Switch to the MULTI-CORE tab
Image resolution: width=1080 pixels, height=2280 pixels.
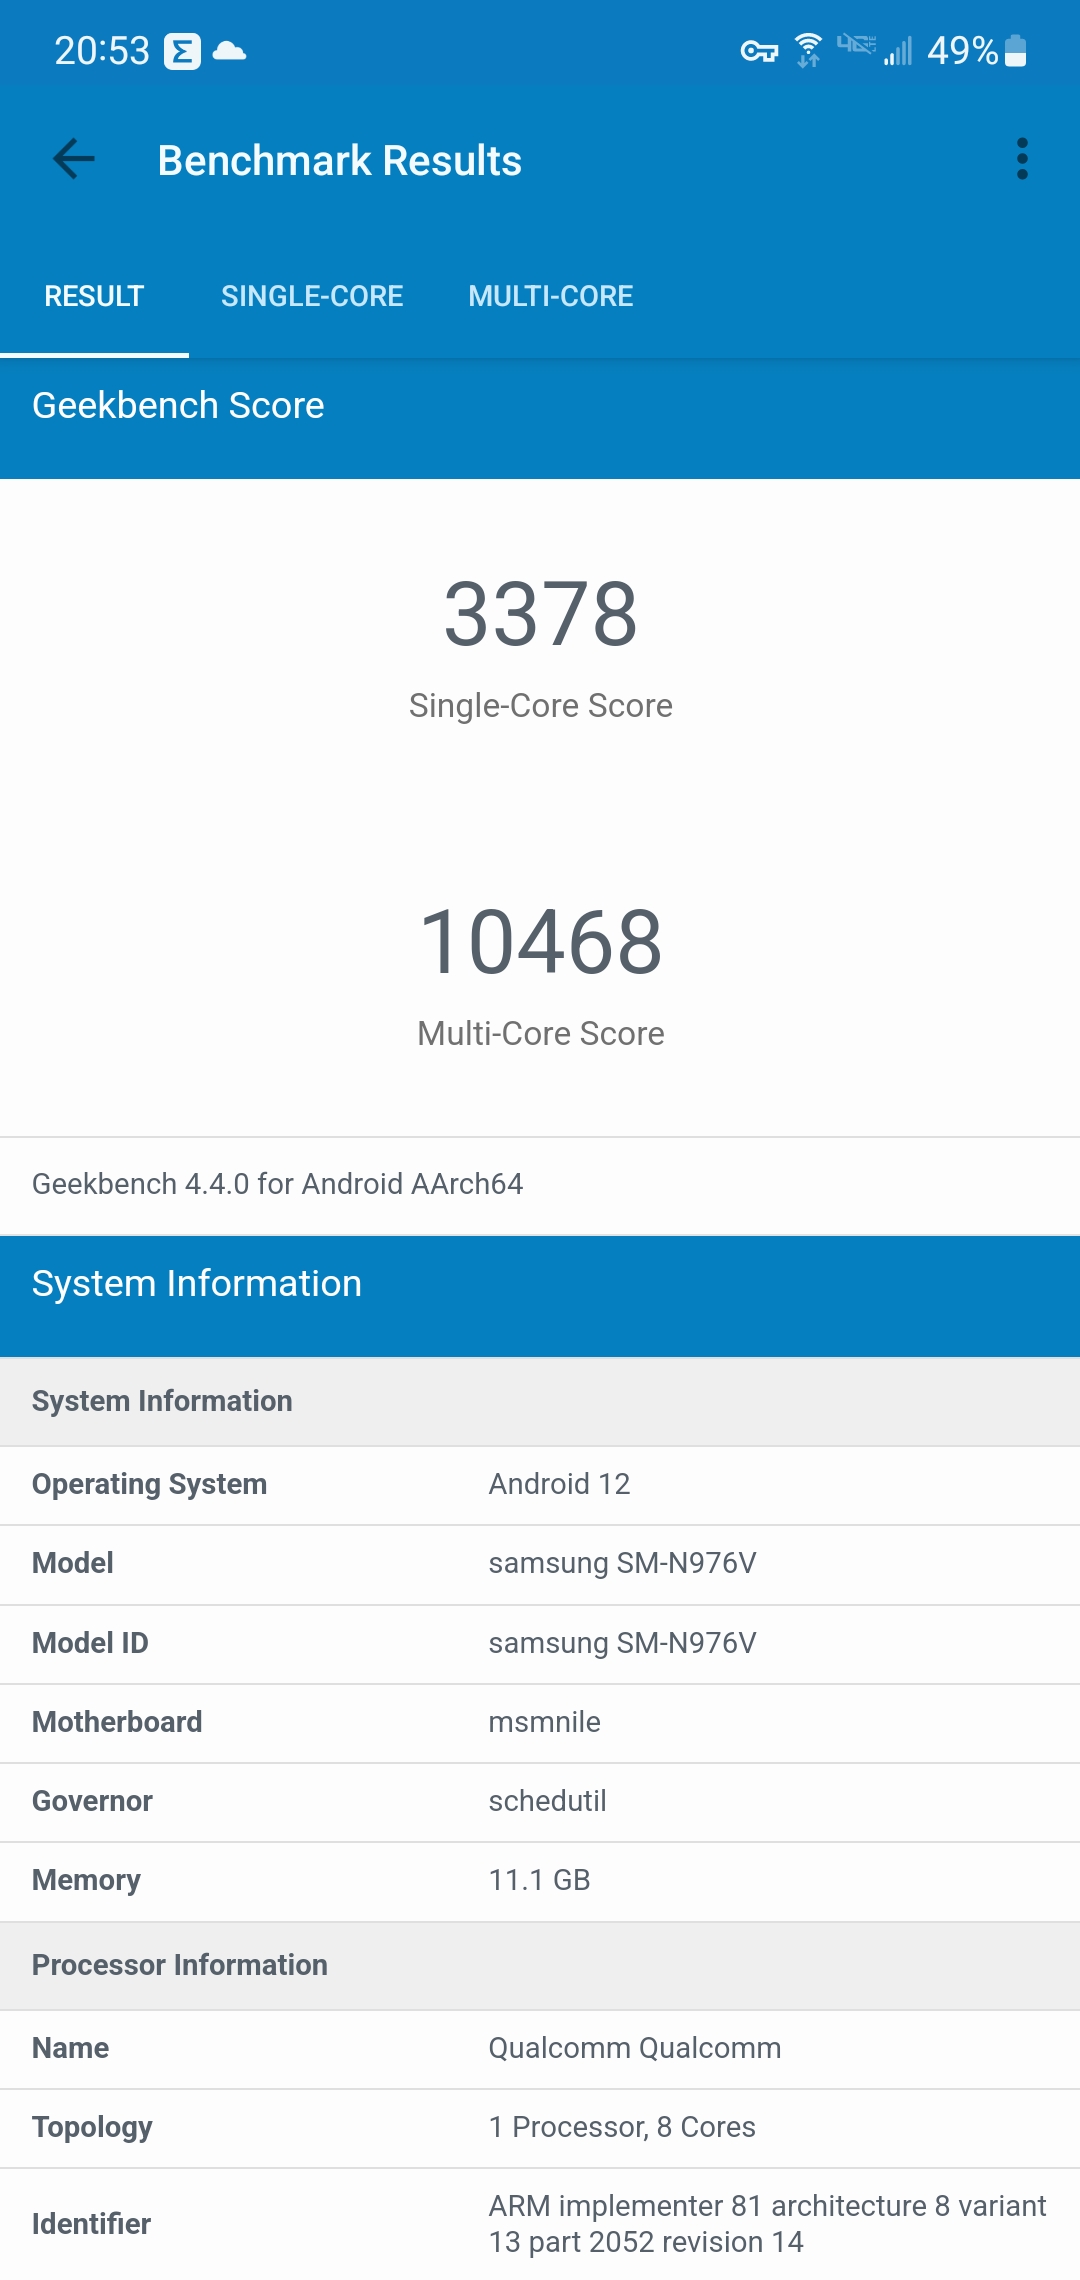tap(551, 296)
